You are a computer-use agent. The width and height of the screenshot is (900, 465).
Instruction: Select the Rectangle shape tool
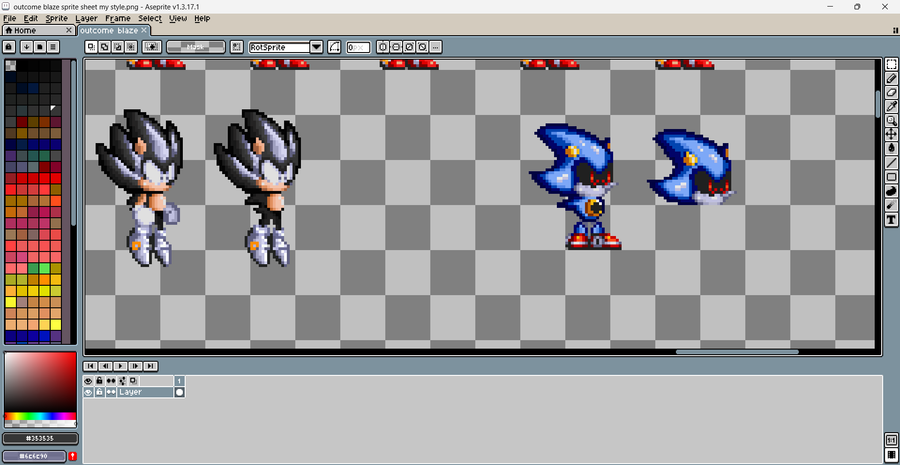tap(891, 177)
